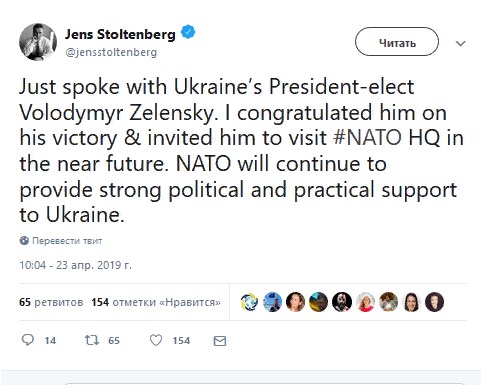This screenshot has width=481, height=389.
Task: Like the tweet with heart icon
Action: click(x=156, y=340)
